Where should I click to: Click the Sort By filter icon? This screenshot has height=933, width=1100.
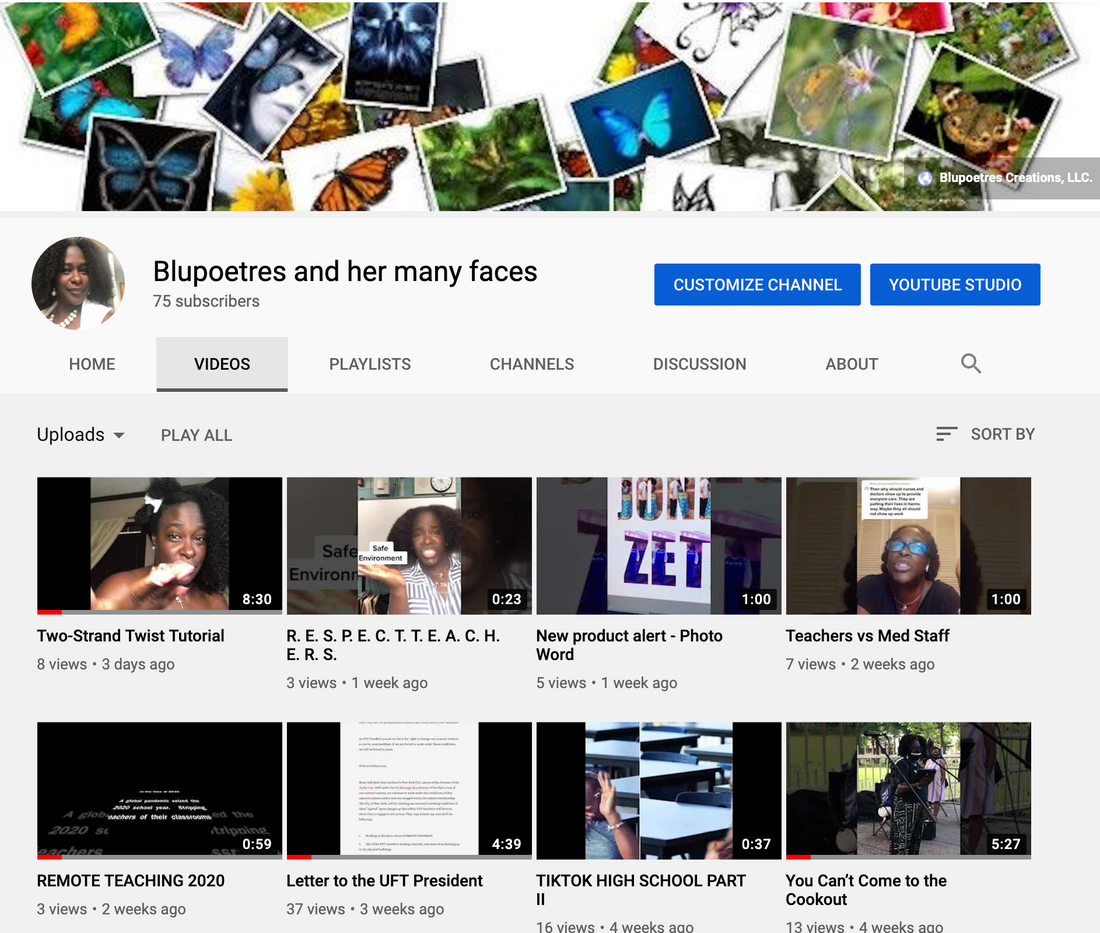coord(946,434)
